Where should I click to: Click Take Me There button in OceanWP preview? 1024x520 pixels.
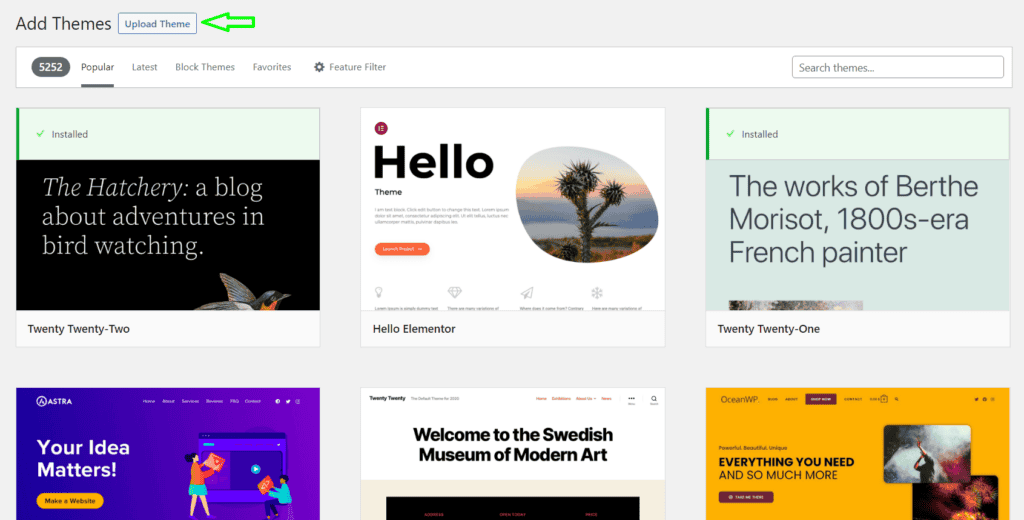click(746, 497)
